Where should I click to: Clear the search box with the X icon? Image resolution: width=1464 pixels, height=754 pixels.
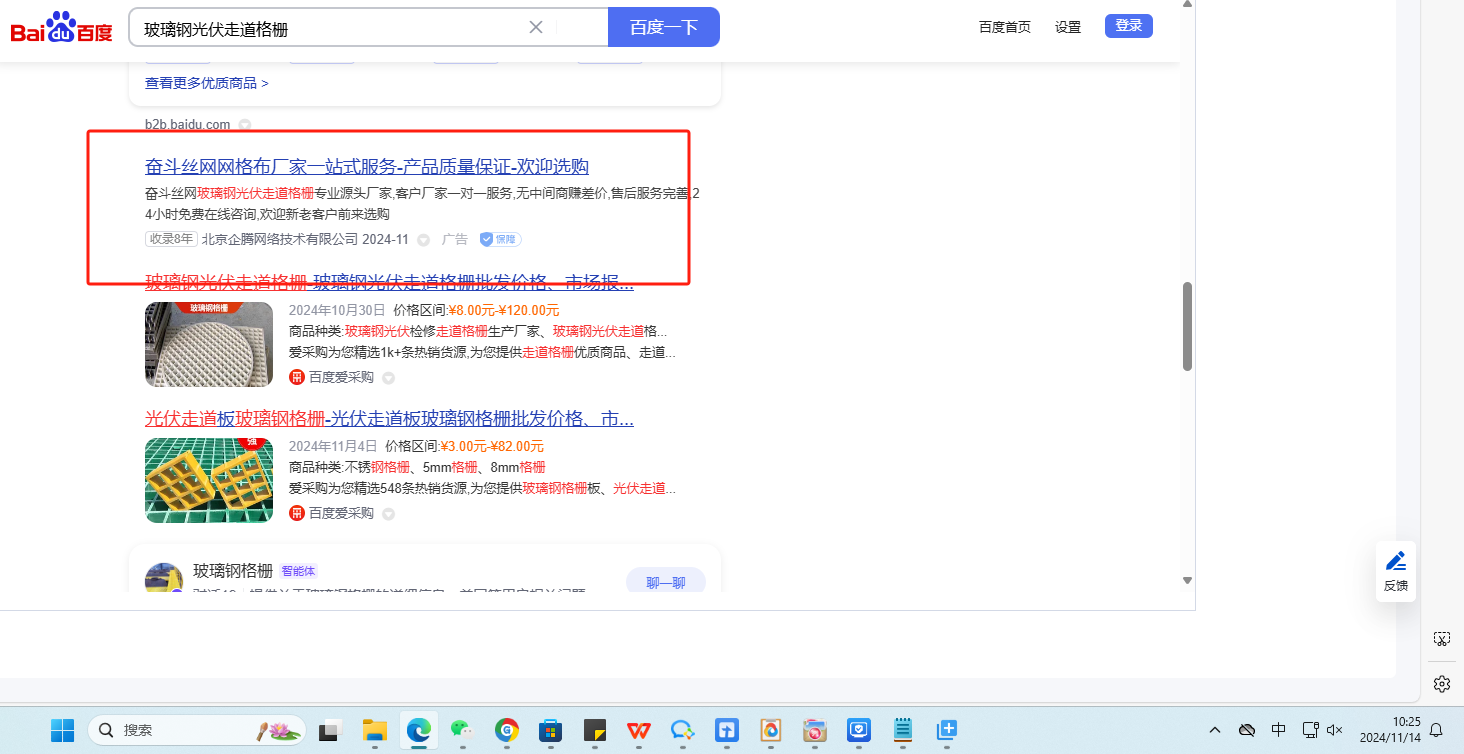pyautogui.click(x=536, y=27)
